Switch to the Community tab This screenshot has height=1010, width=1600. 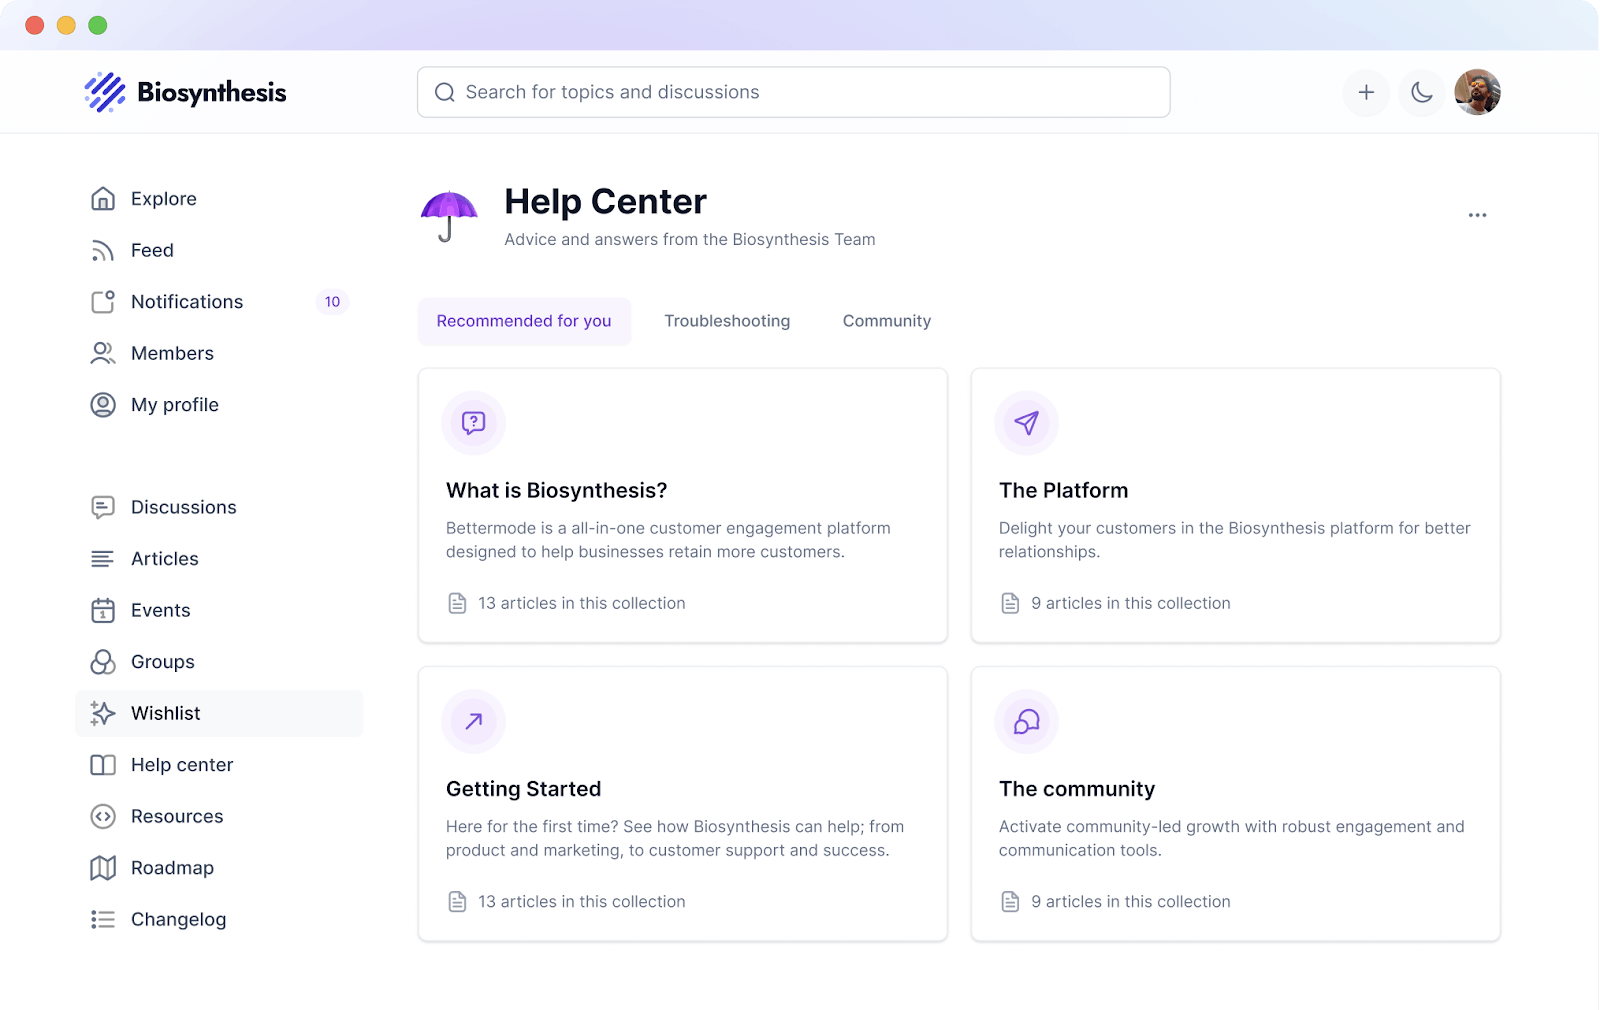[887, 321]
